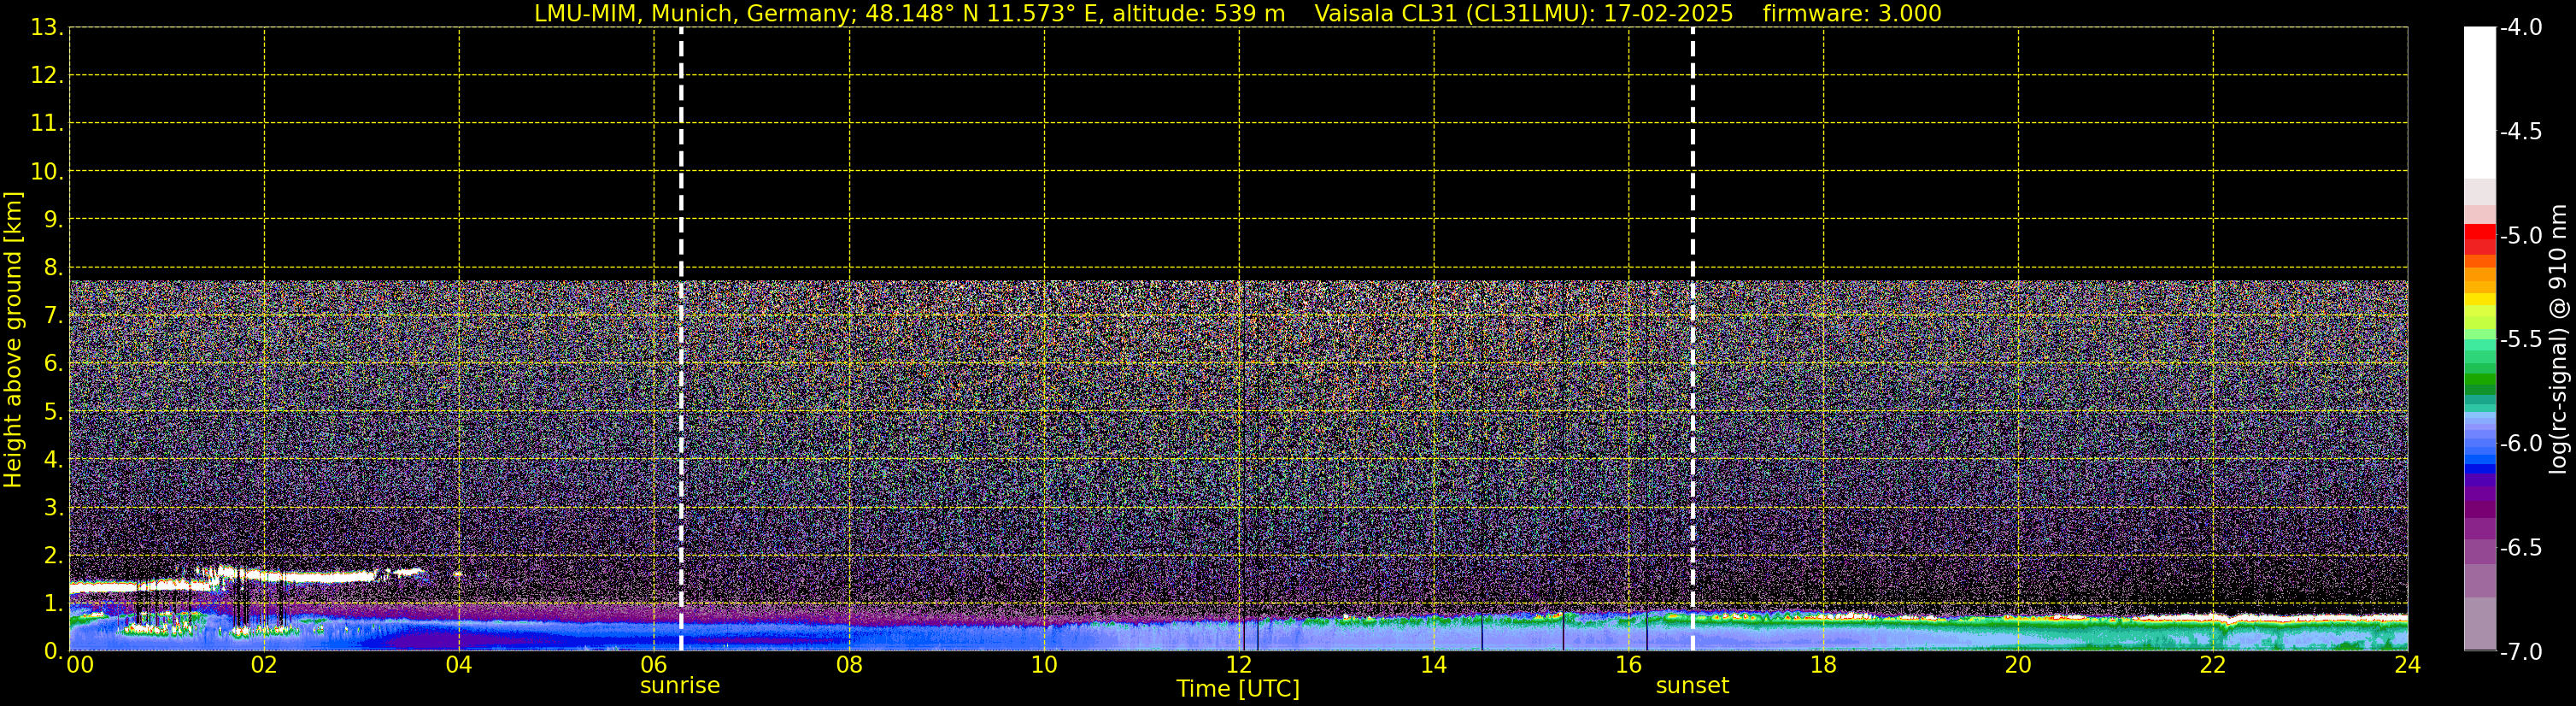Click the '-5.0' colorbar tick label

(x=2520, y=235)
